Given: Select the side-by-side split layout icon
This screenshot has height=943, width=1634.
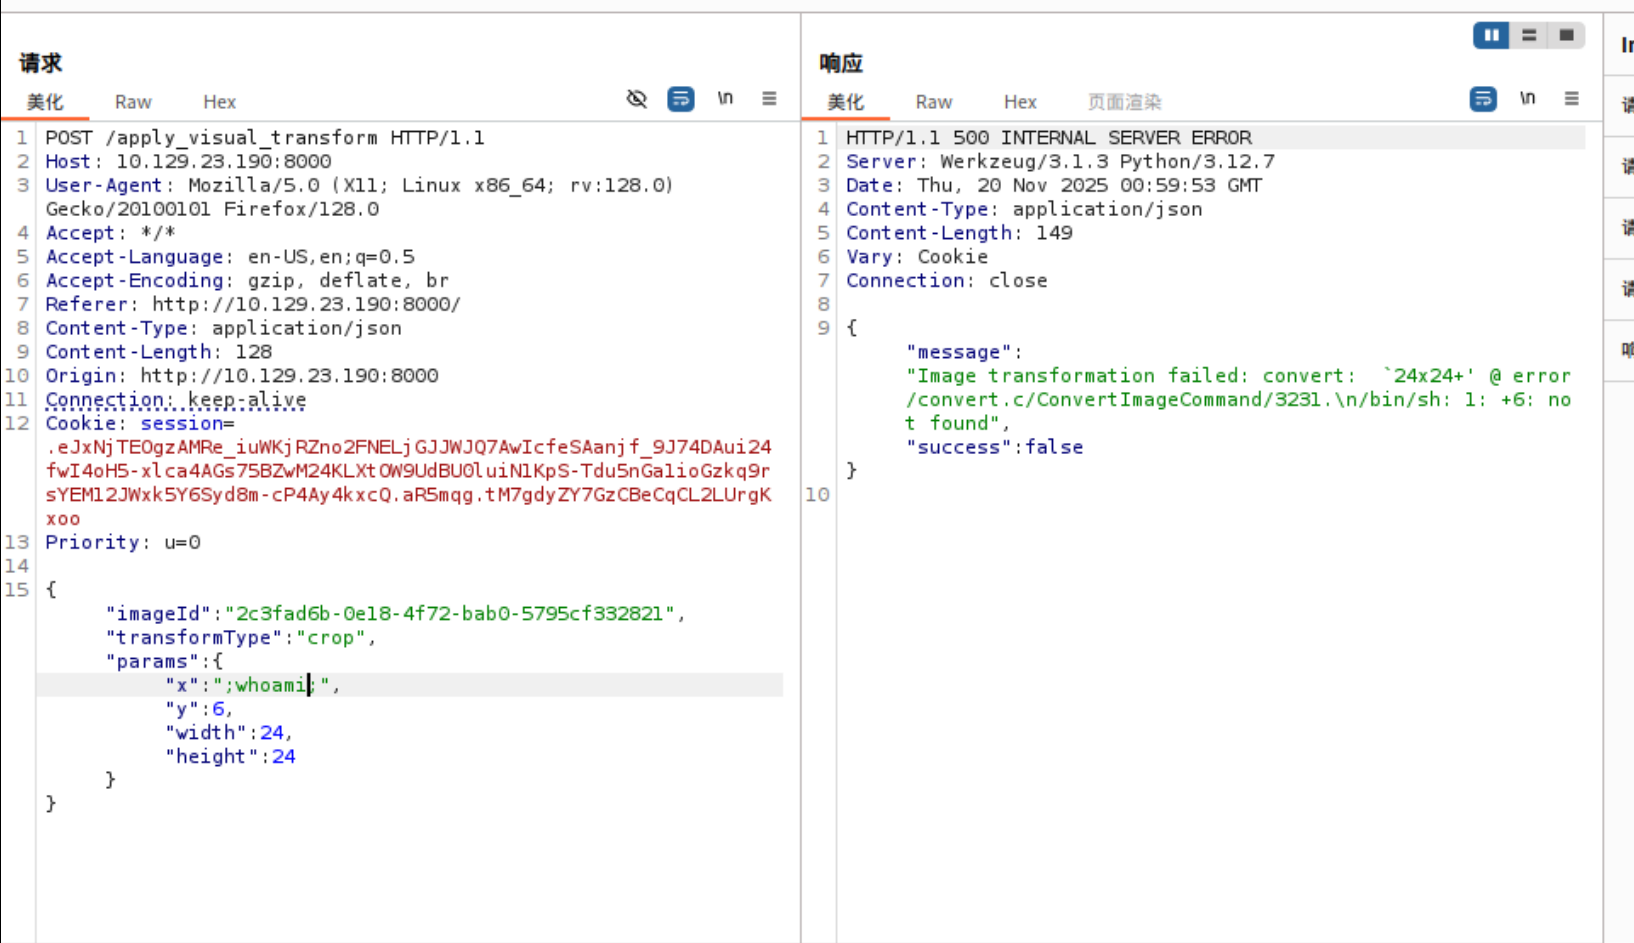Looking at the screenshot, I should point(1491,36).
